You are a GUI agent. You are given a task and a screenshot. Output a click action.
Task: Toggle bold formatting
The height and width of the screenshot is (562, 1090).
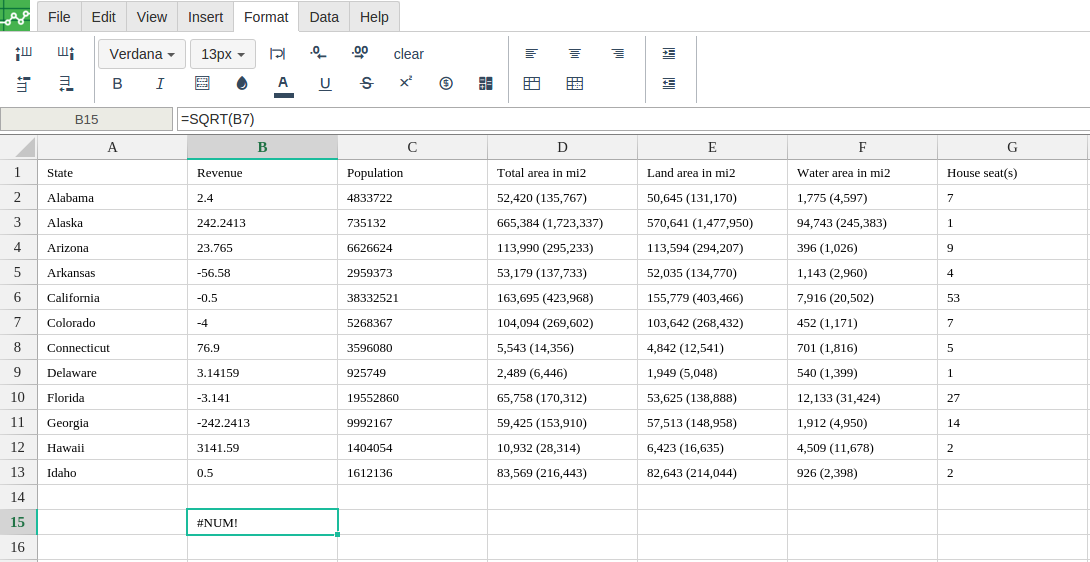[x=117, y=84]
